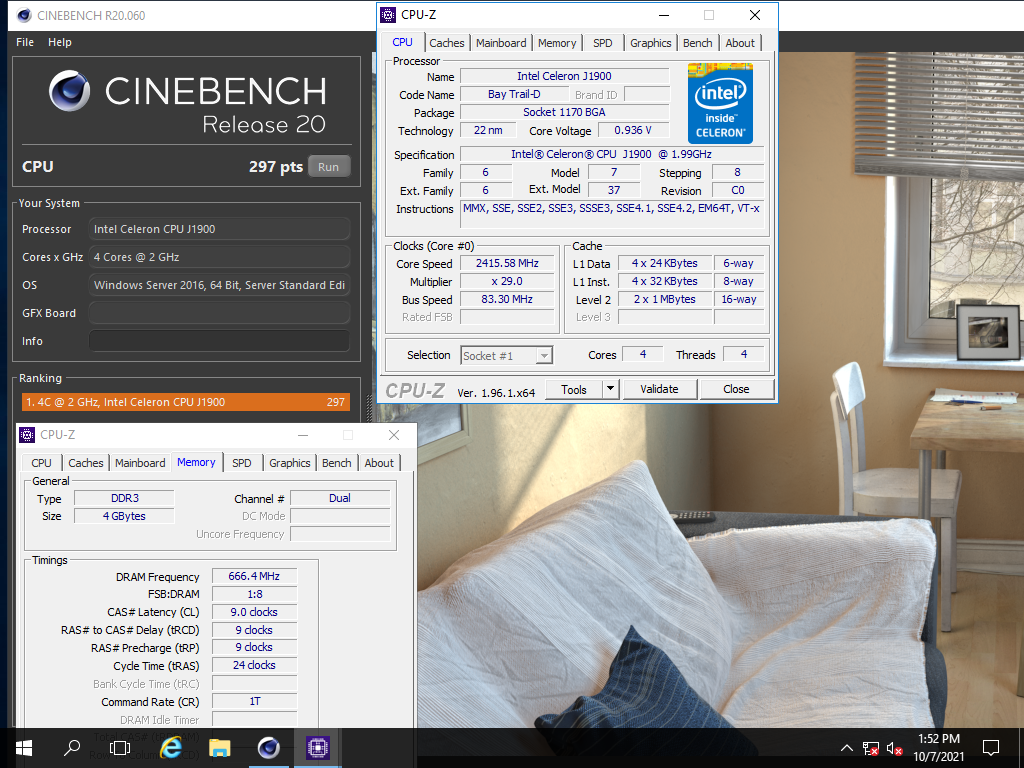1024x768 pixels.
Task: Select the Caches tab in the lower CPU-Z window
Action: [x=86, y=463]
